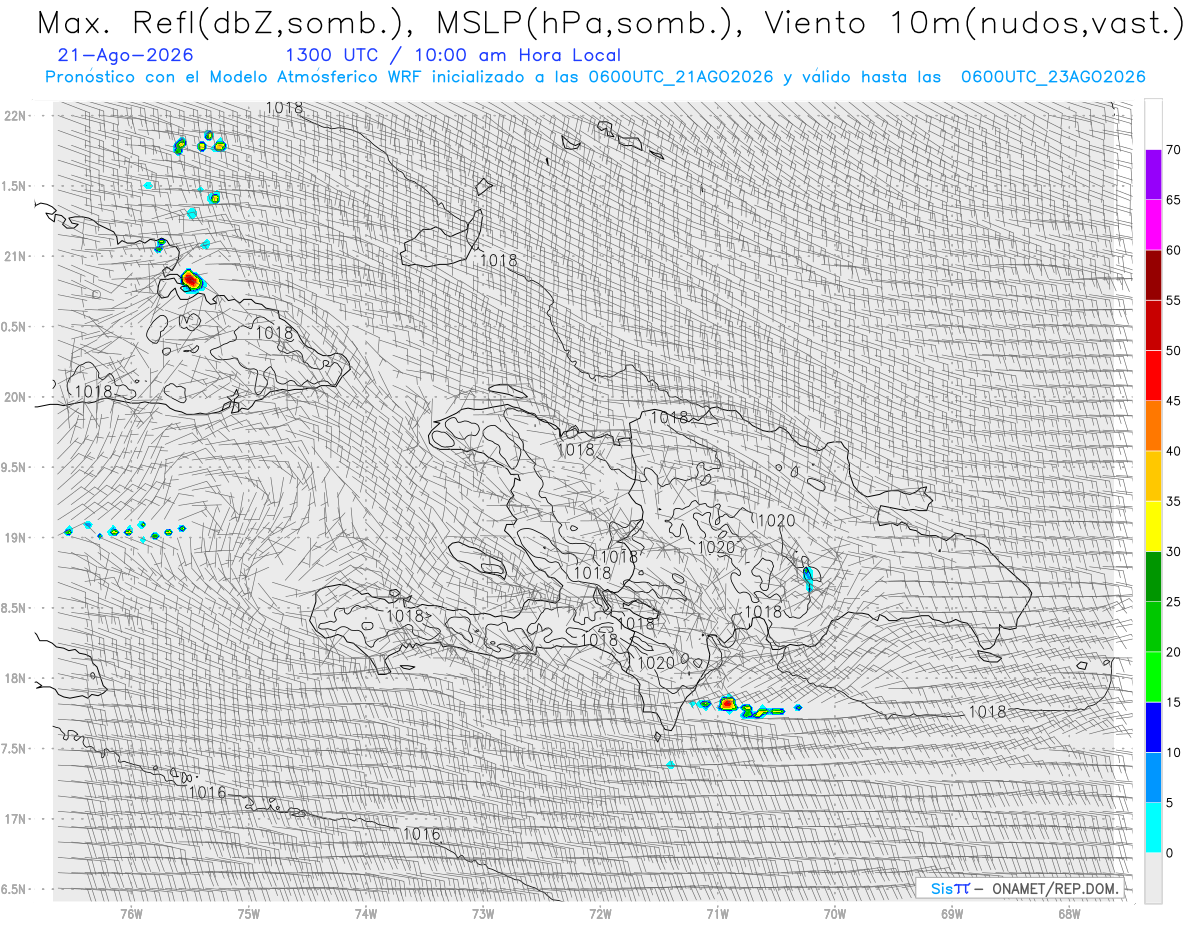The image size is (1200, 927).
Task: Click the colorbar value 65
Action: (1173, 200)
